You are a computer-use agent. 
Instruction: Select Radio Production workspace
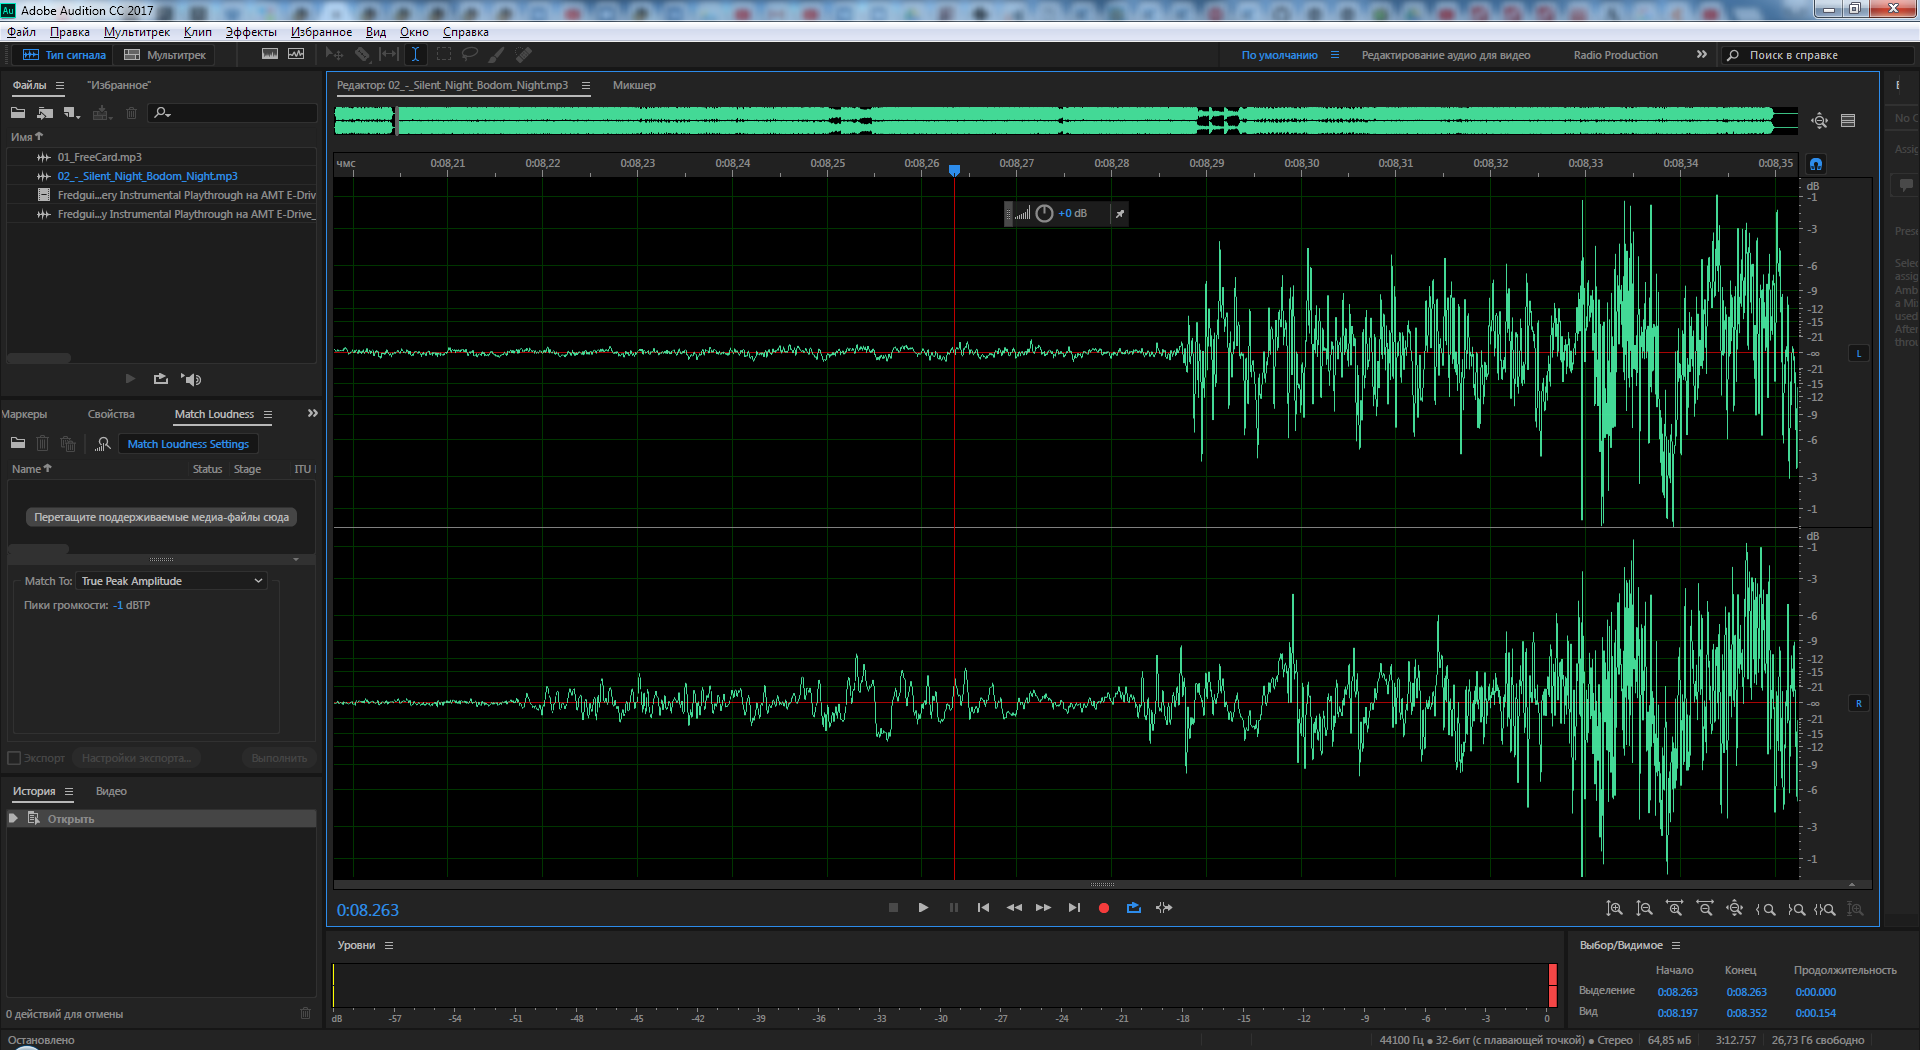[1615, 55]
